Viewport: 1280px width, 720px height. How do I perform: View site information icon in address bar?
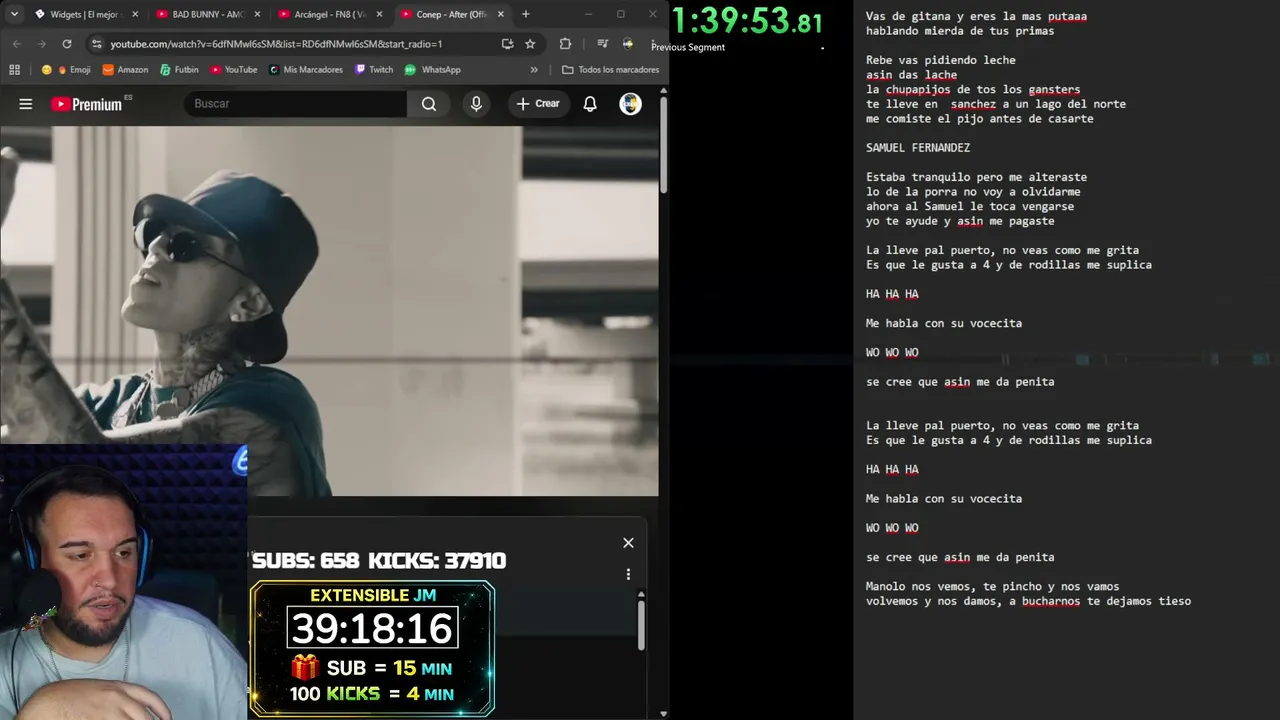(96, 44)
